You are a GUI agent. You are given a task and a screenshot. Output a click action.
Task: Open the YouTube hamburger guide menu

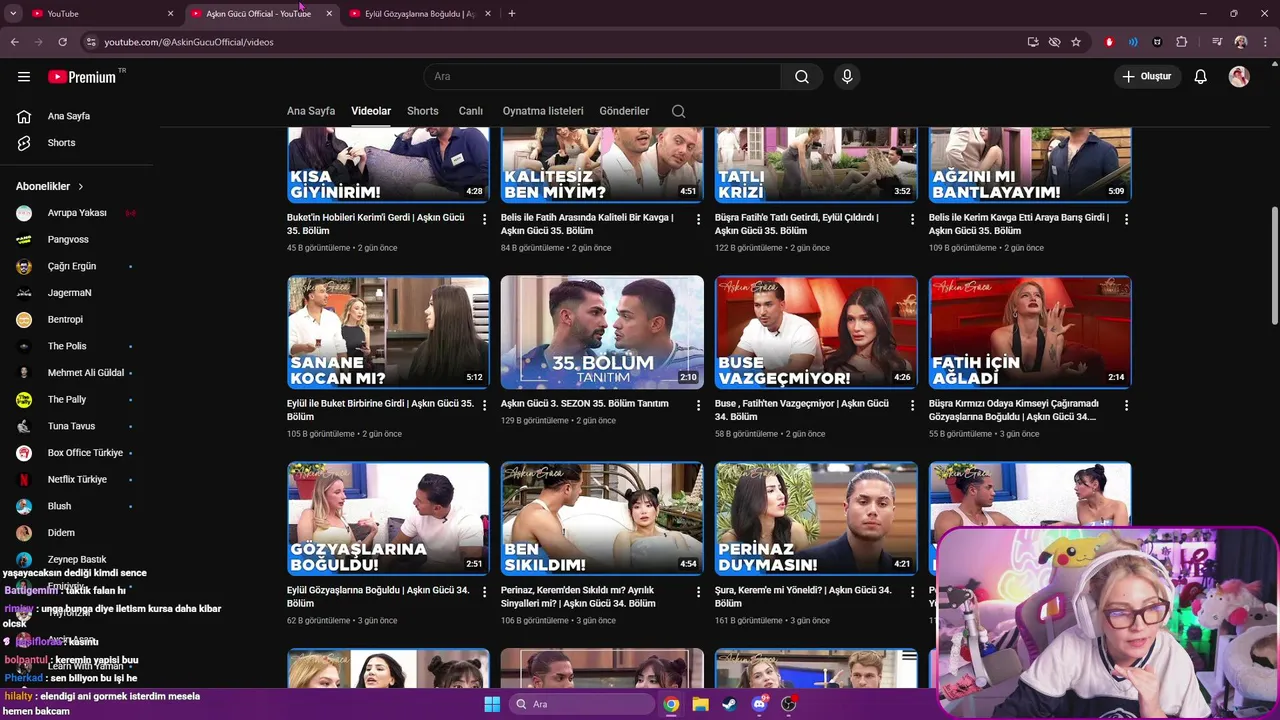[24, 77]
